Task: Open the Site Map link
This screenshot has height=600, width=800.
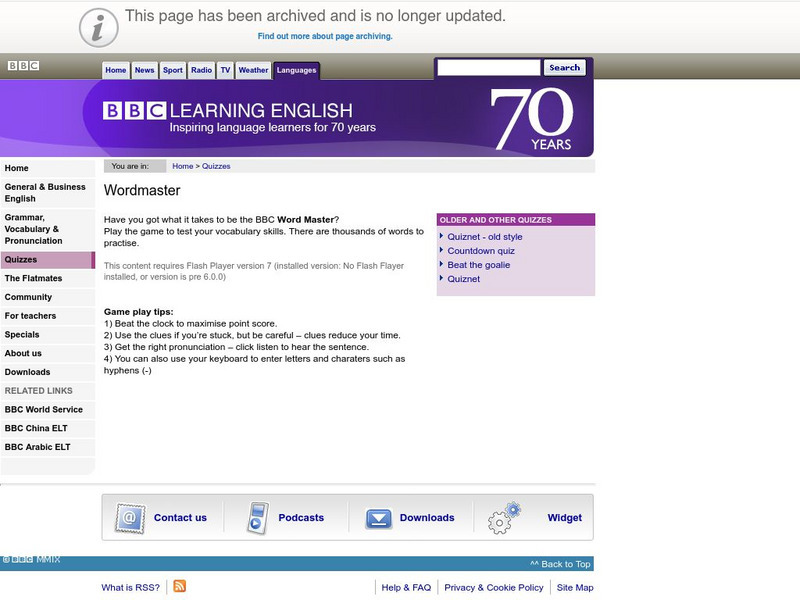Action: coord(575,587)
